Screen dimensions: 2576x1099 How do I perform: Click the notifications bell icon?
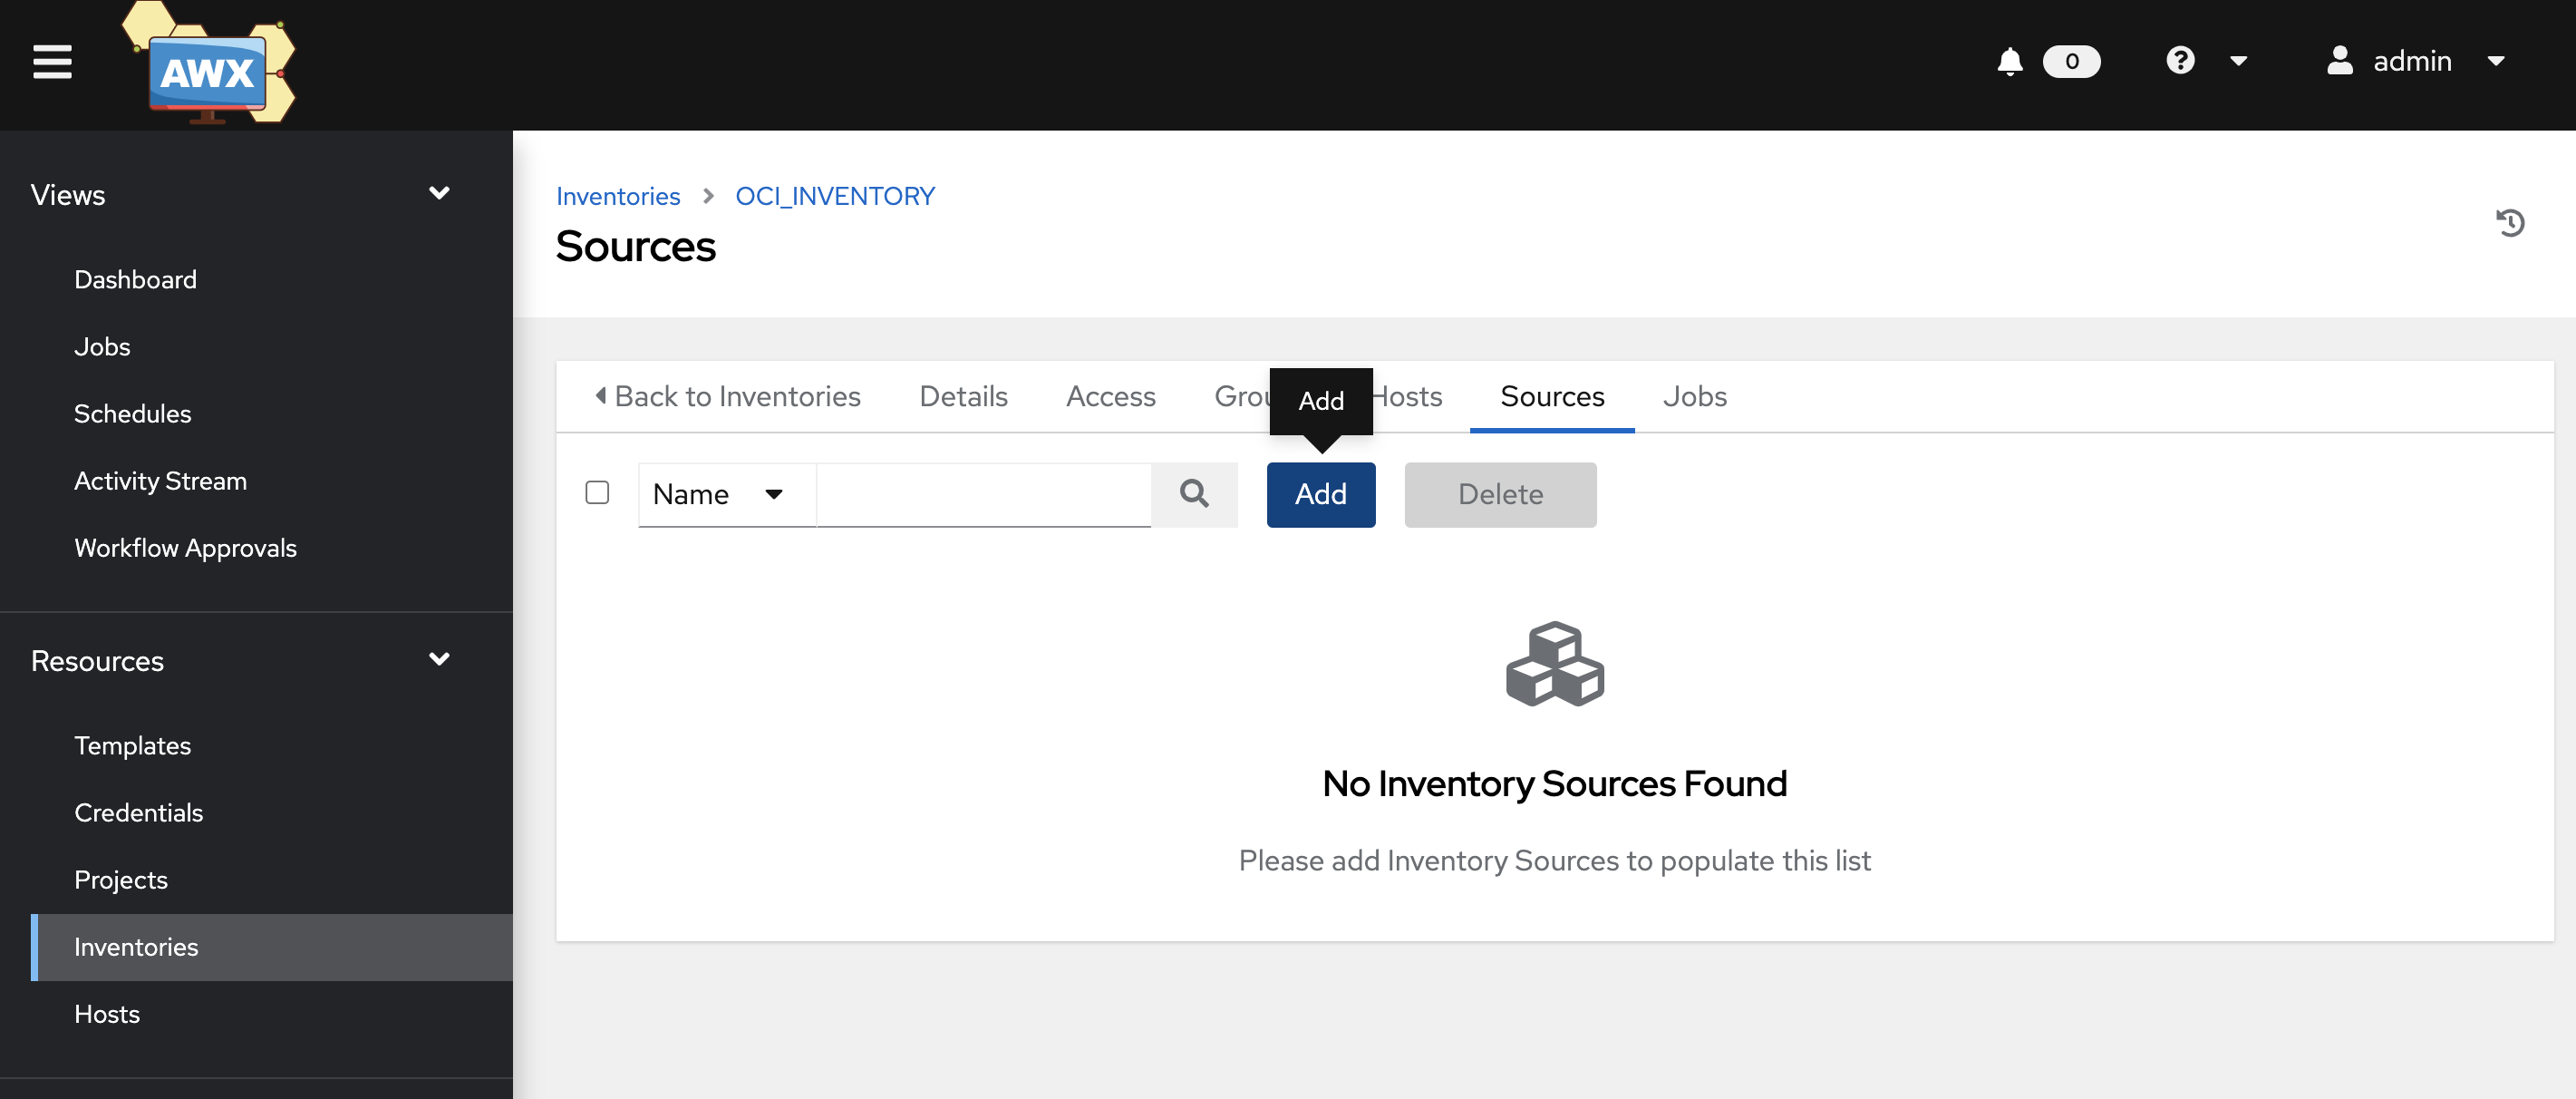[2010, 63]
